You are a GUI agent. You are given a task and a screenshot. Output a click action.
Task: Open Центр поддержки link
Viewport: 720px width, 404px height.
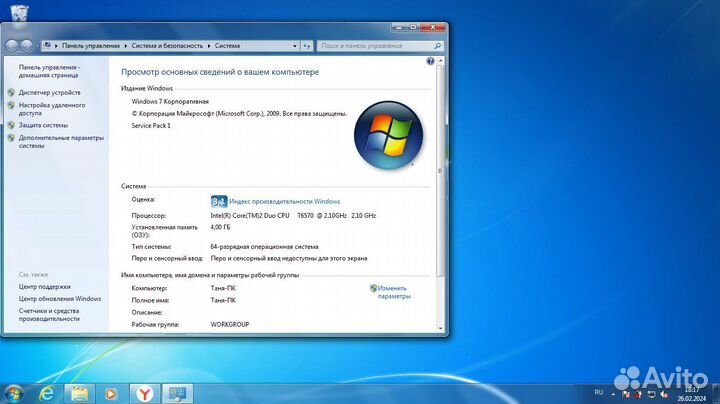45,287
